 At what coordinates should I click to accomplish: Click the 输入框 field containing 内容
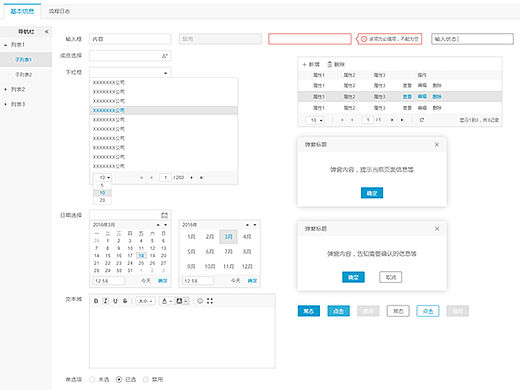coord(130,39)
